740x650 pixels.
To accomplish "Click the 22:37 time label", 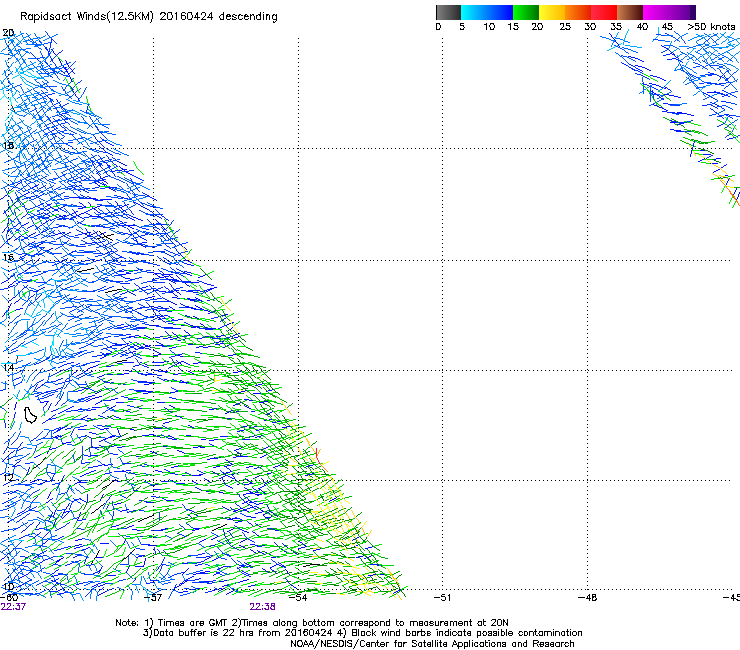I will point(13,607).
